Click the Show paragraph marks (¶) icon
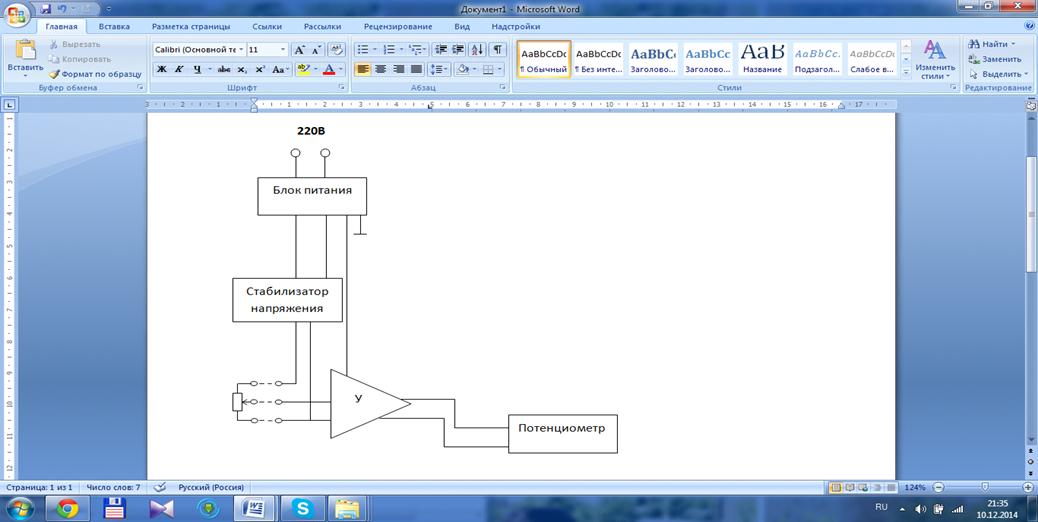Image resolution: width=1038 pixels, height=522 pixels. coord(498,49)
